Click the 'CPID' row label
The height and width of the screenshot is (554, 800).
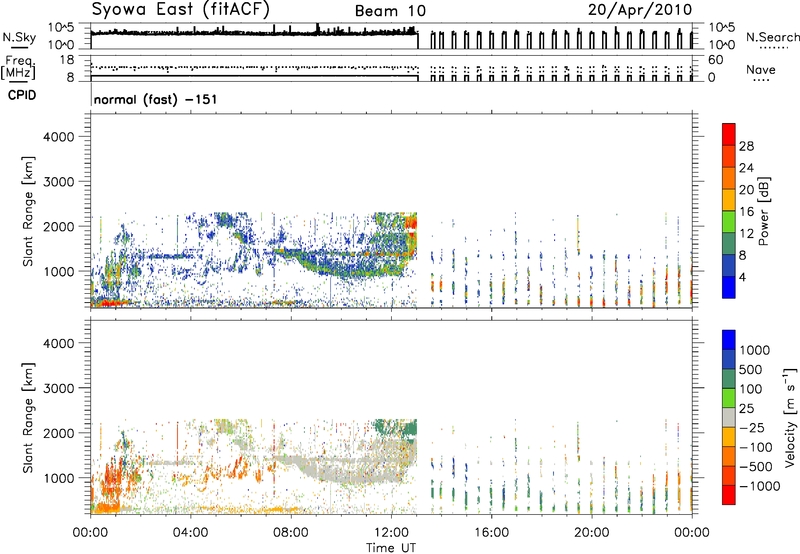pyautogui.click(x=22, y=95)
